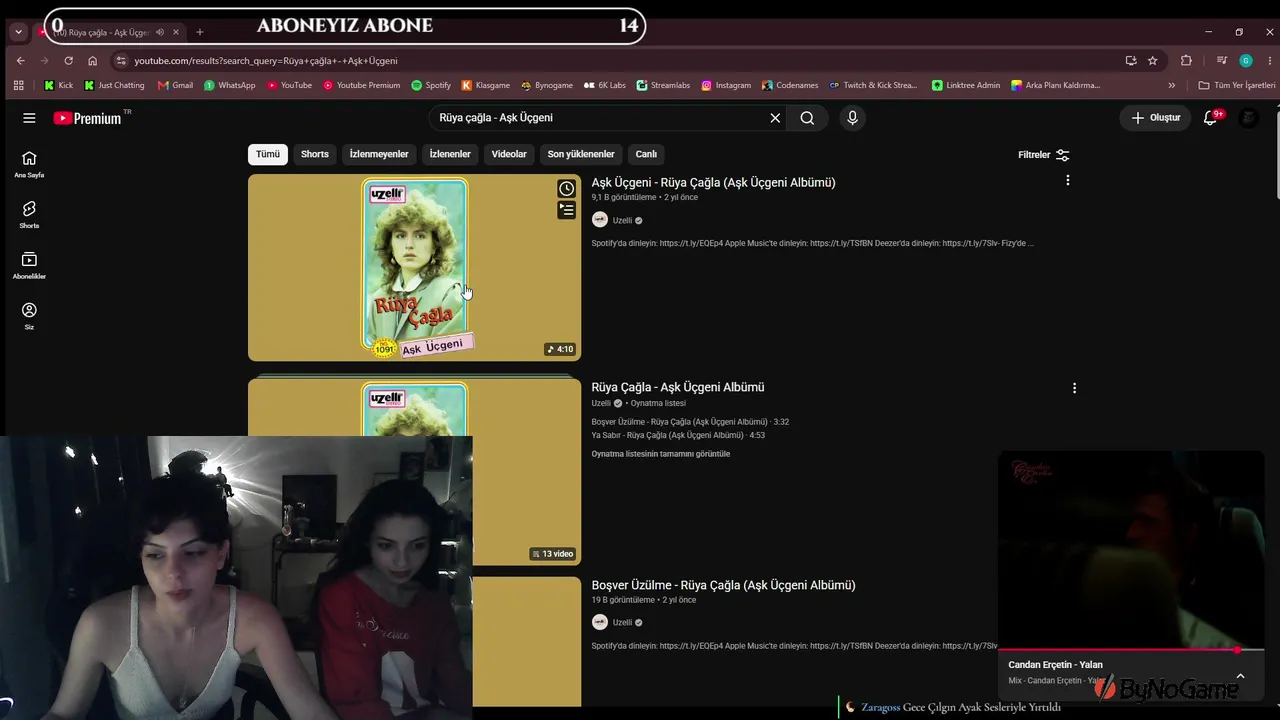Image resolution: width=1280 pixels, height=720 pixels.
Task: Open more options for Aşk Üçgeni video
Action: (1068, 181)
